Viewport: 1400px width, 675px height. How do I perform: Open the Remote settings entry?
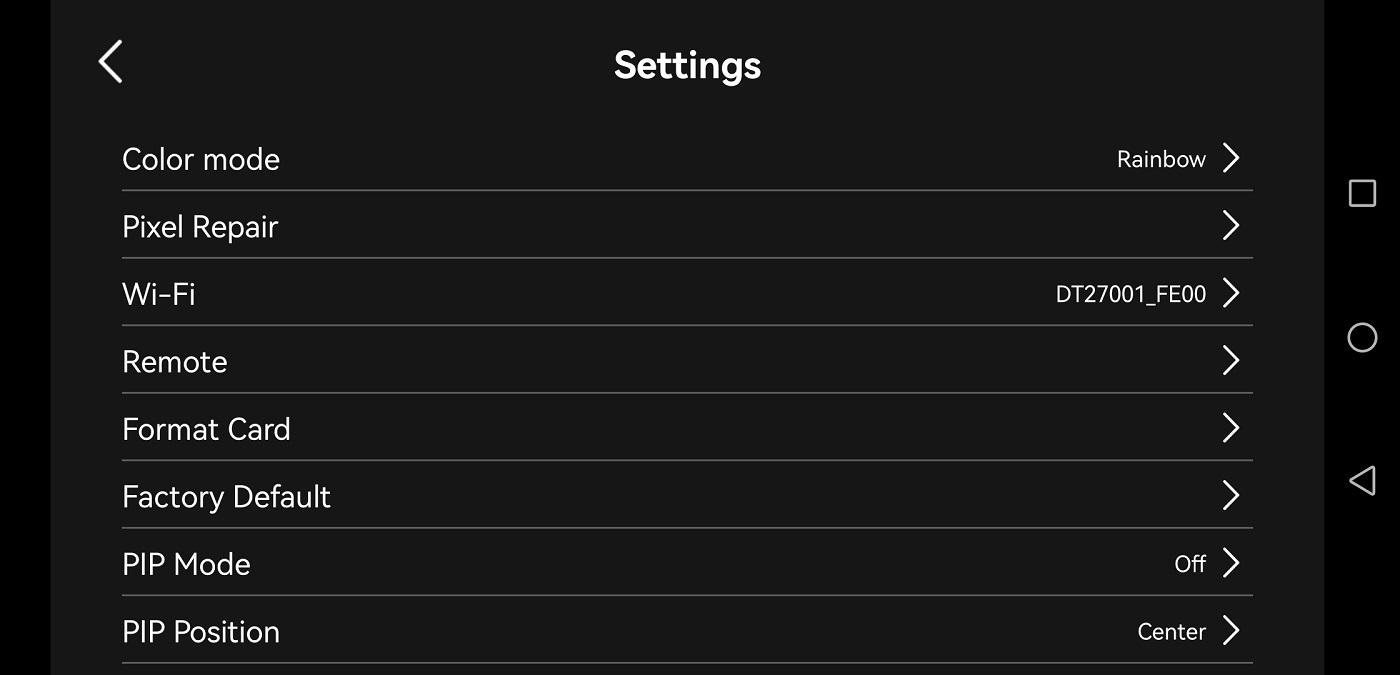pos(175,362)
